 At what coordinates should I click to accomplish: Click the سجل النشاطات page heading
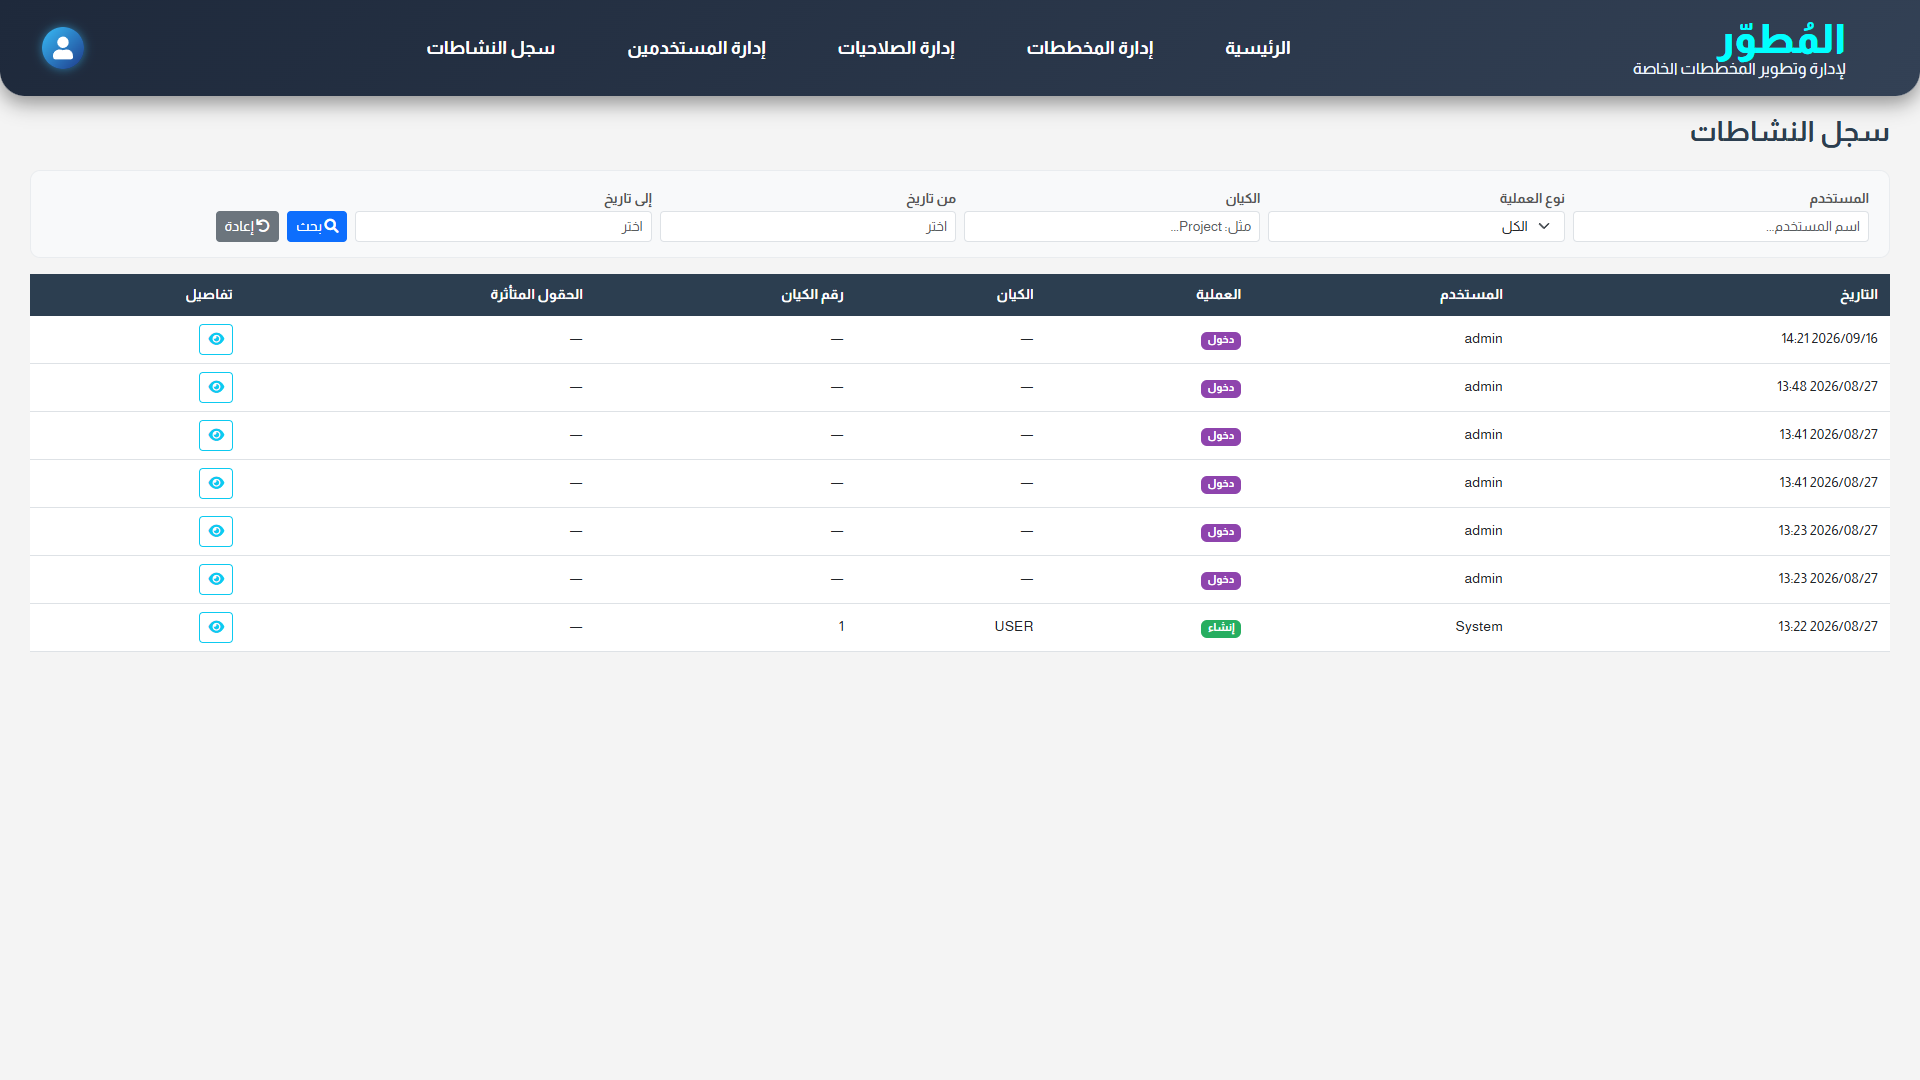coord(1789,132)
